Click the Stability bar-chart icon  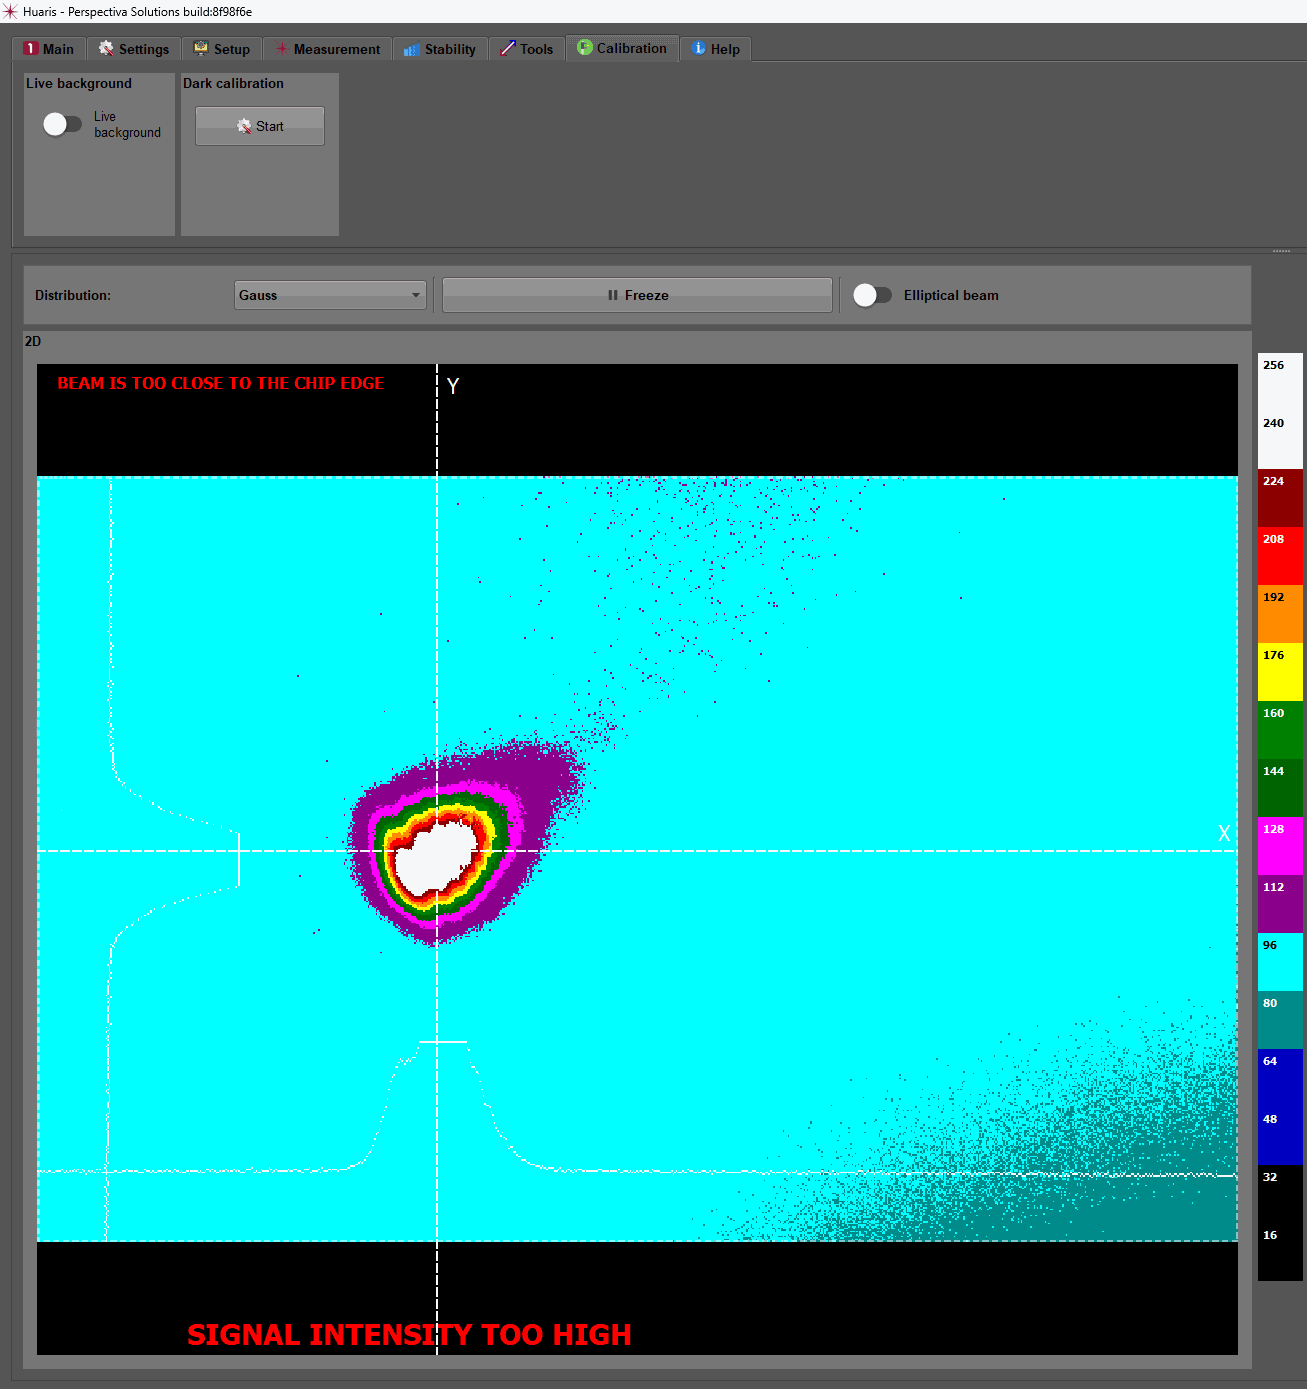[x=411, y=48]
